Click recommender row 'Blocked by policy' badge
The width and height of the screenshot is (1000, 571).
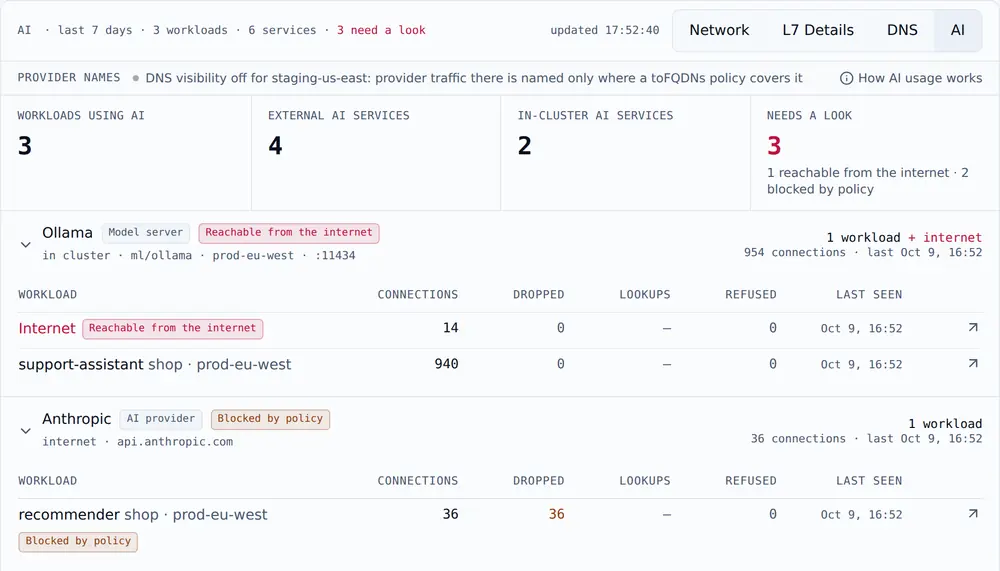[x=78, y=542]
